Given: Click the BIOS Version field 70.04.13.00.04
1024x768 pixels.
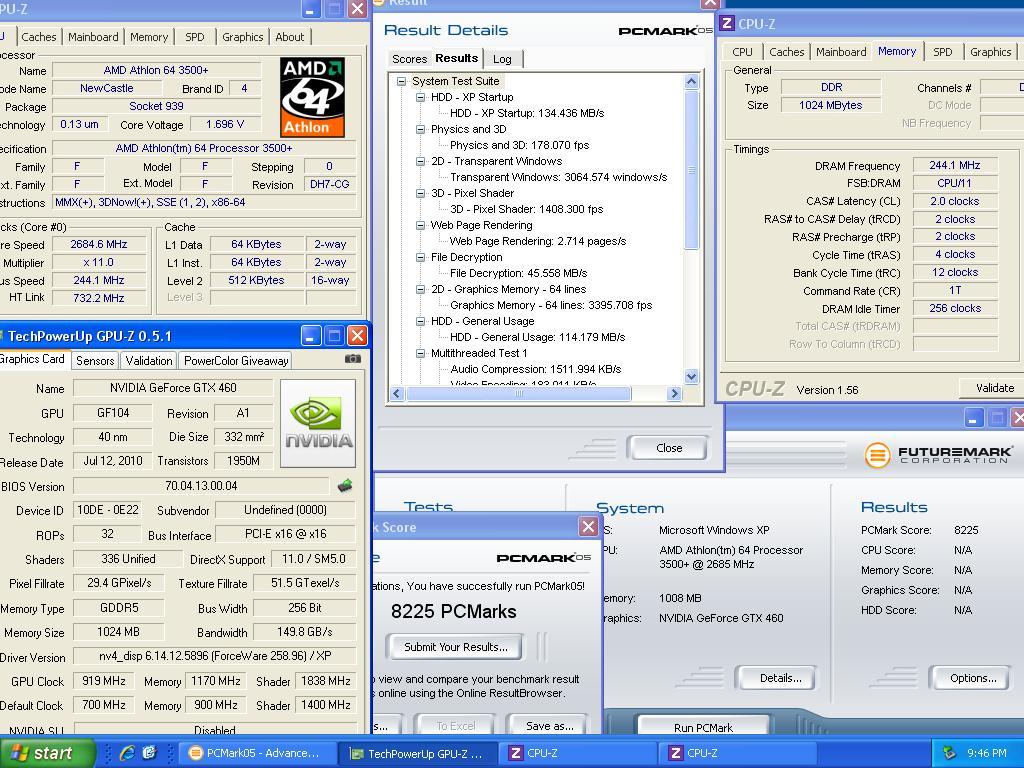Looking at the screenshot, I should pos(201,486).
